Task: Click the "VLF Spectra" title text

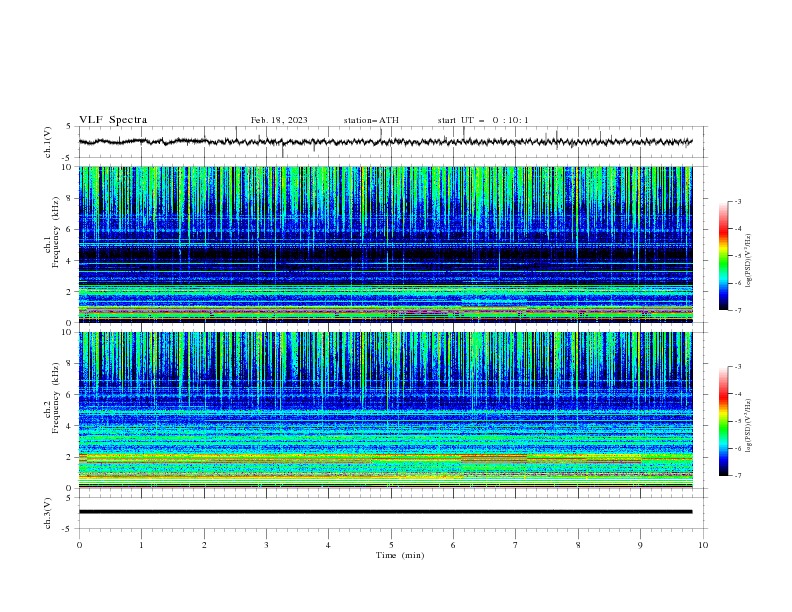Action: (x=113, y=120)
